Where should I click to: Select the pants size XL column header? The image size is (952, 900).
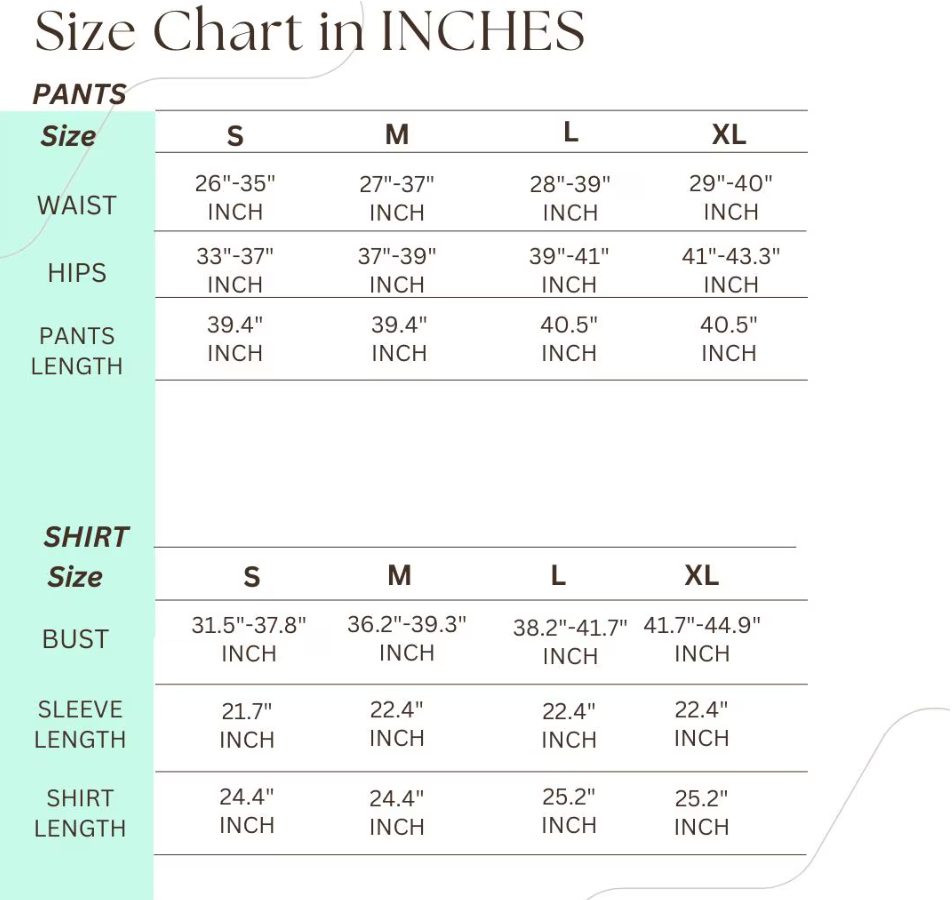coord(729,134)
